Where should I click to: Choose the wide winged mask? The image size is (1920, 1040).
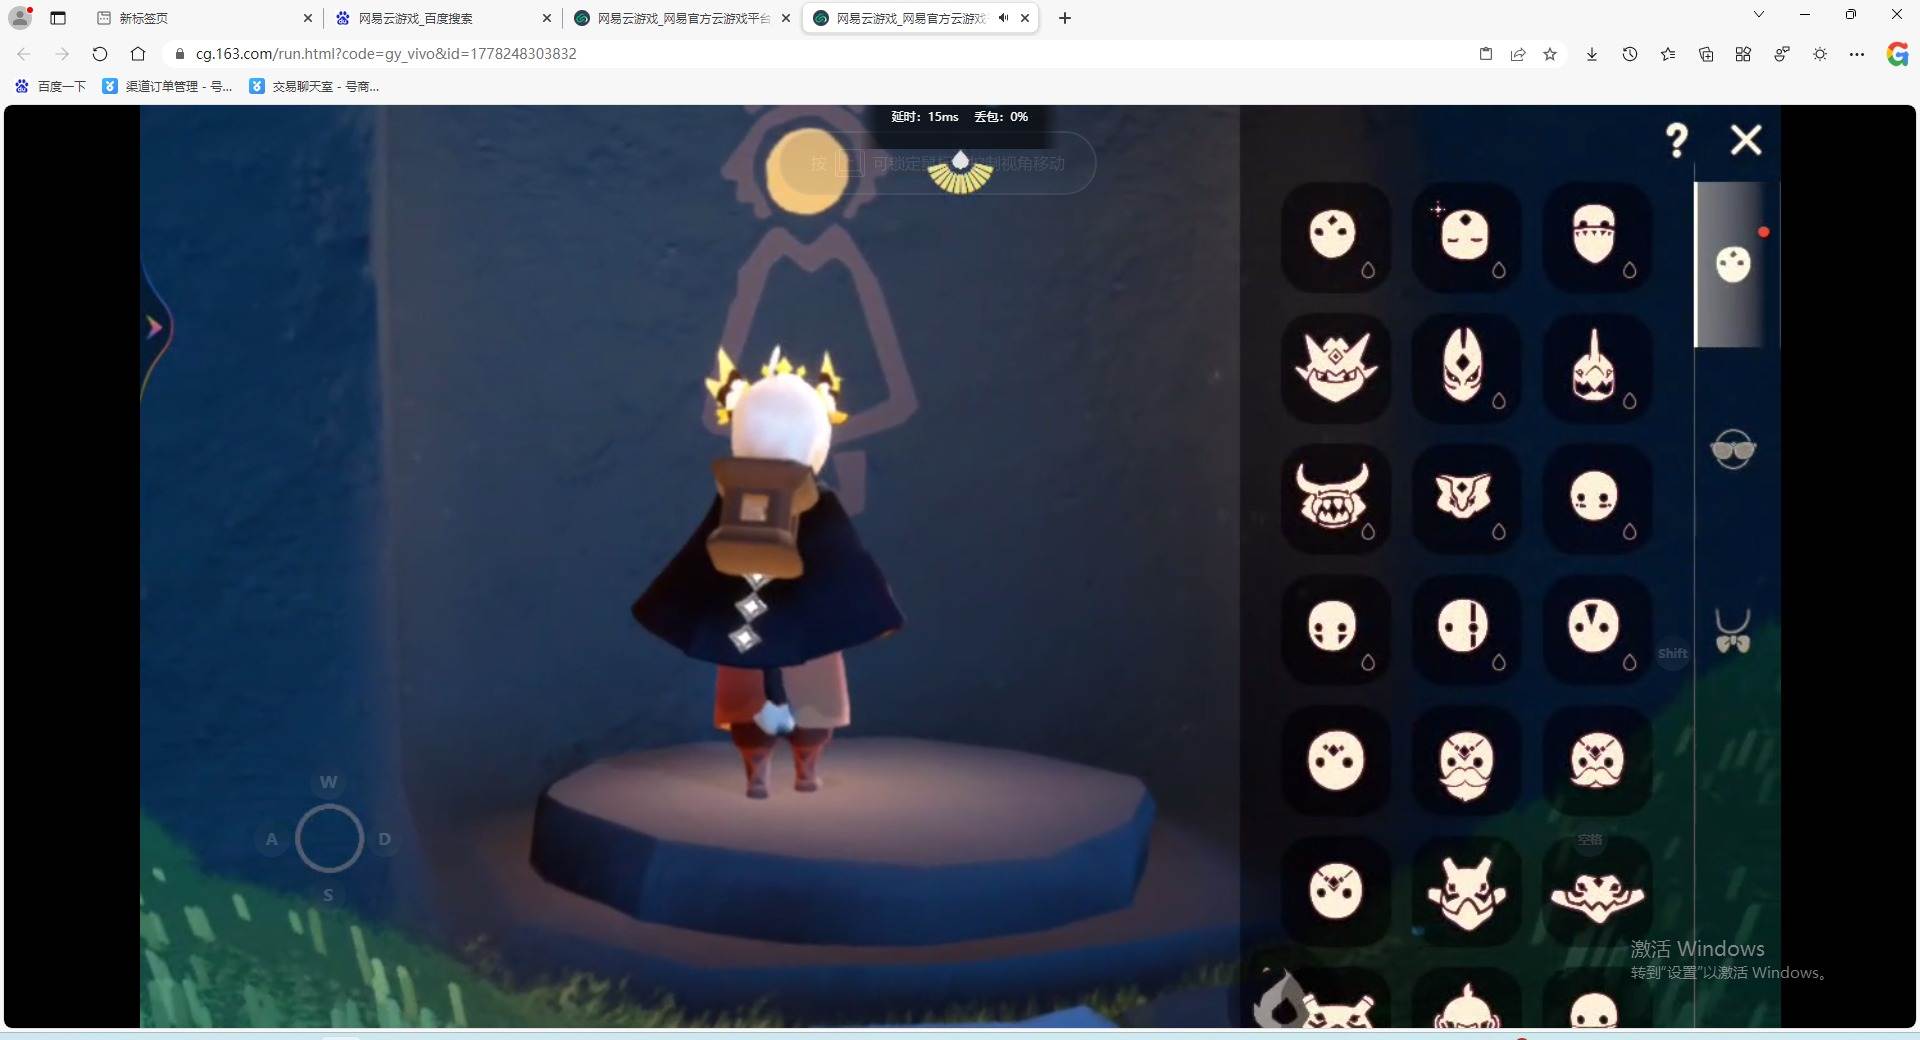pos(1596,891)
